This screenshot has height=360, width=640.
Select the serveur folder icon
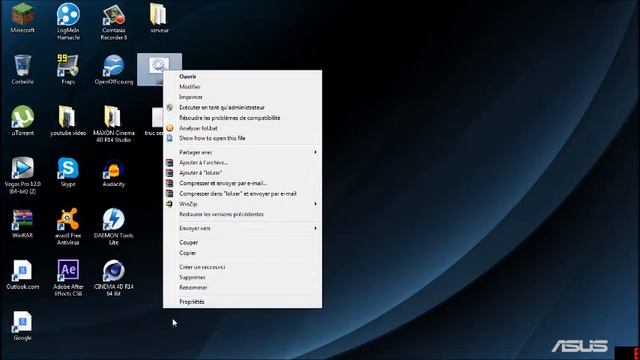(x=159, y=18)
